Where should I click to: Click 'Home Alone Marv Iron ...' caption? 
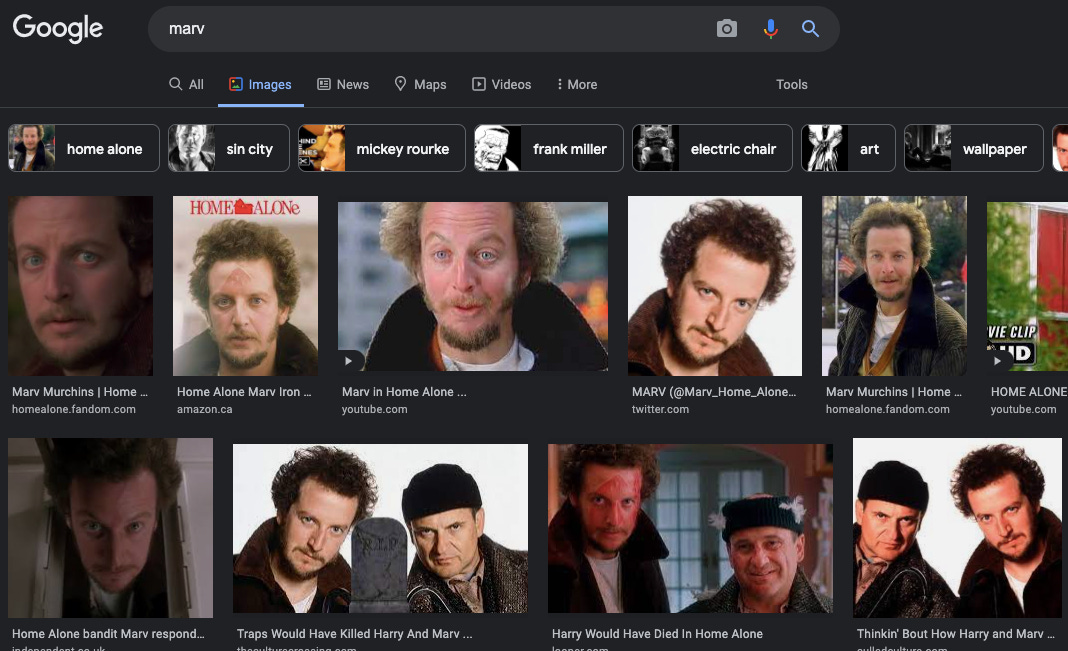tap(244, 392)
